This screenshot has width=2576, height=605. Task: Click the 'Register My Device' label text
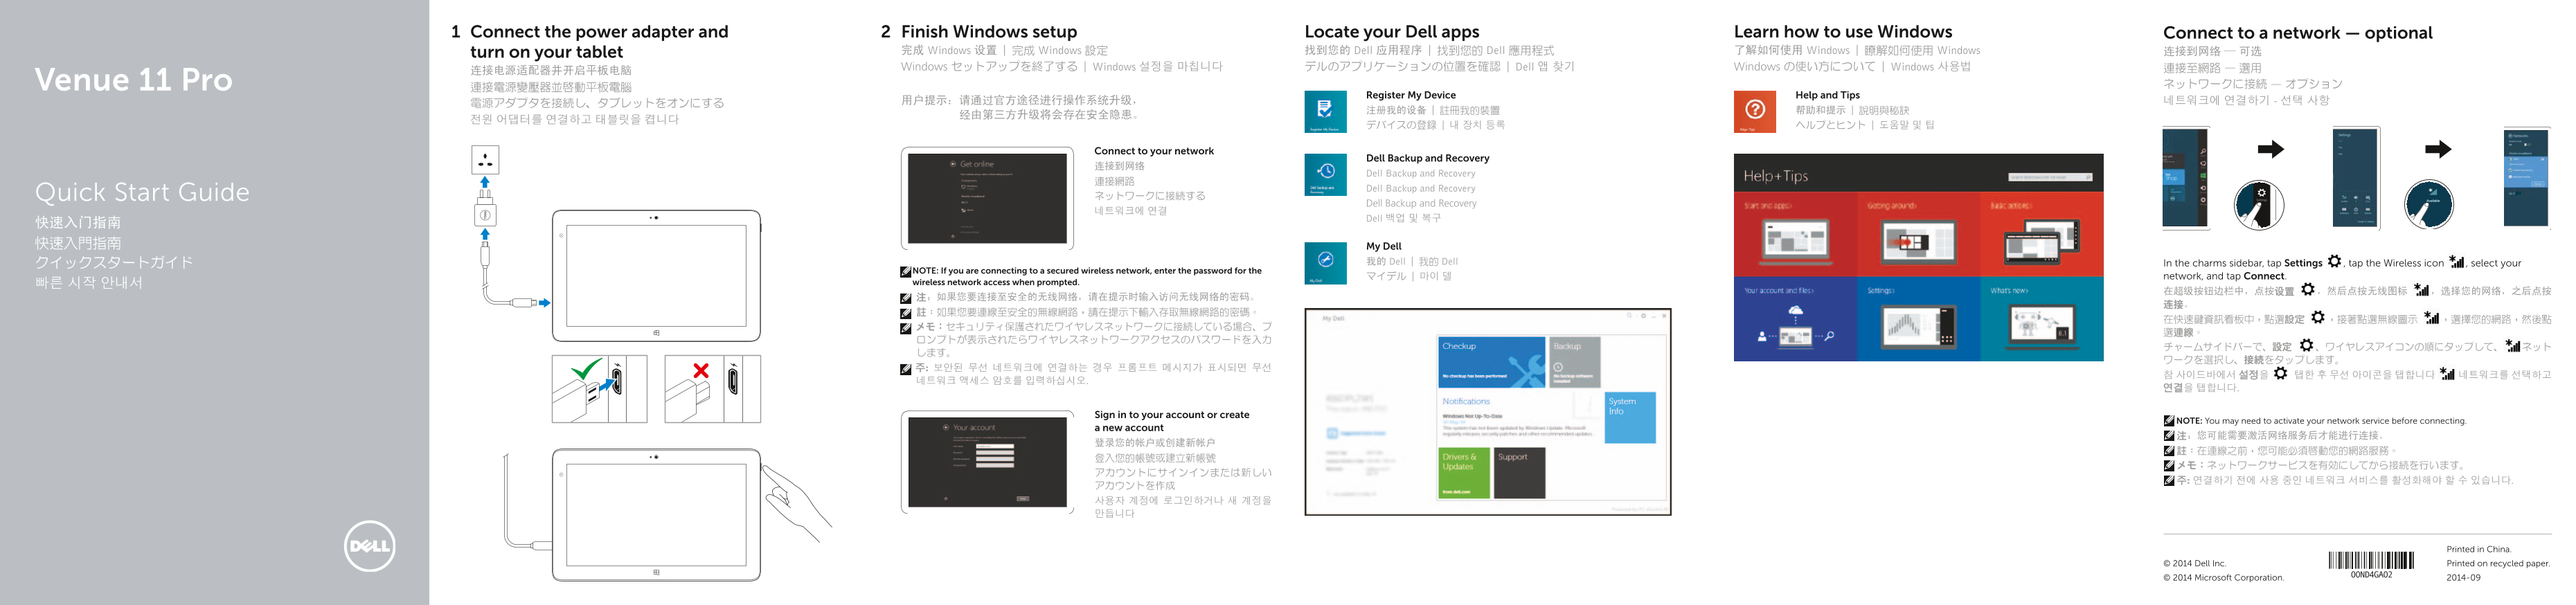click(x=1410, y=95)
